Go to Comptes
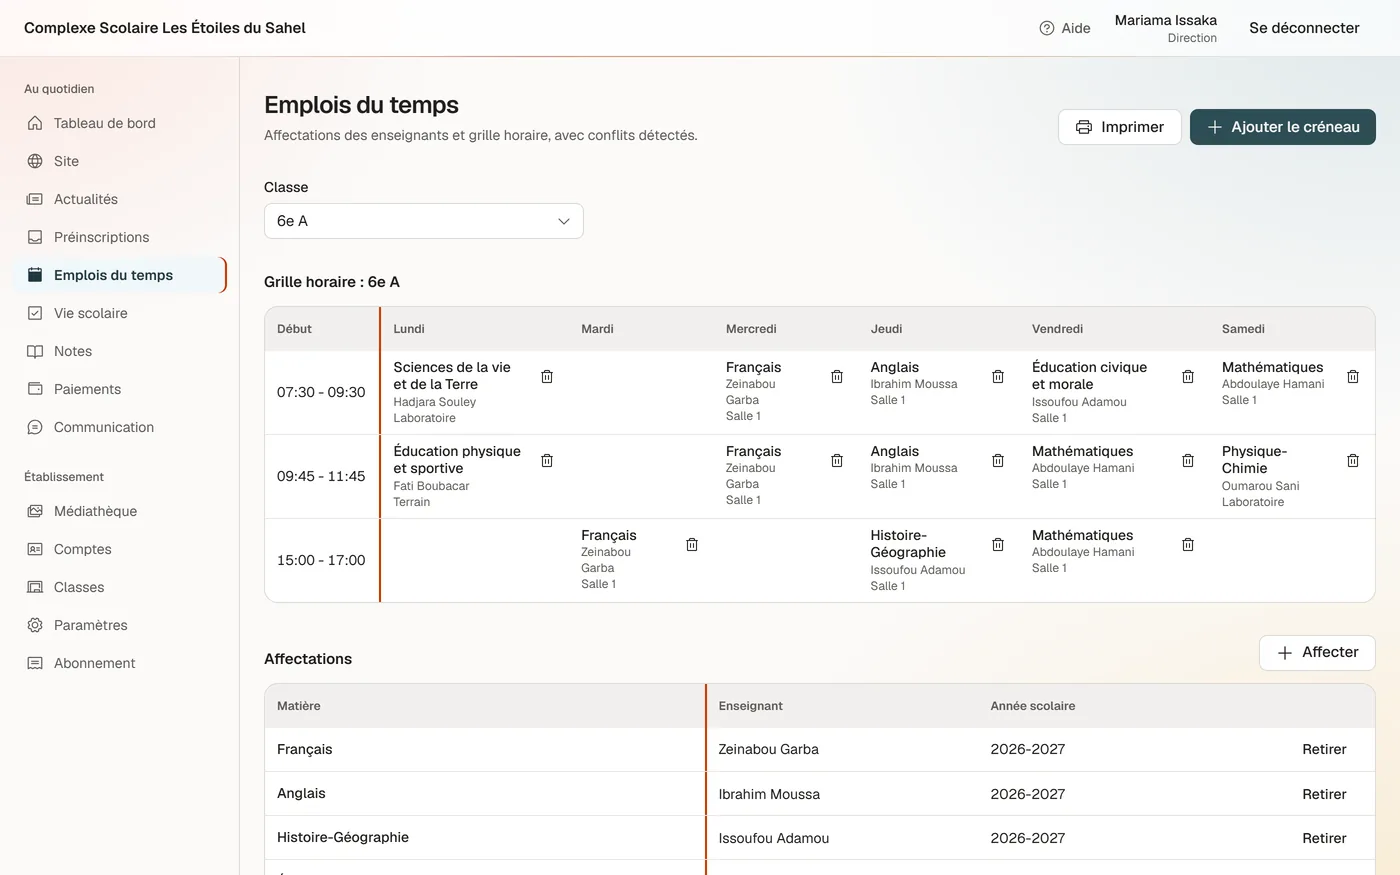 click(x=120, y=549)
